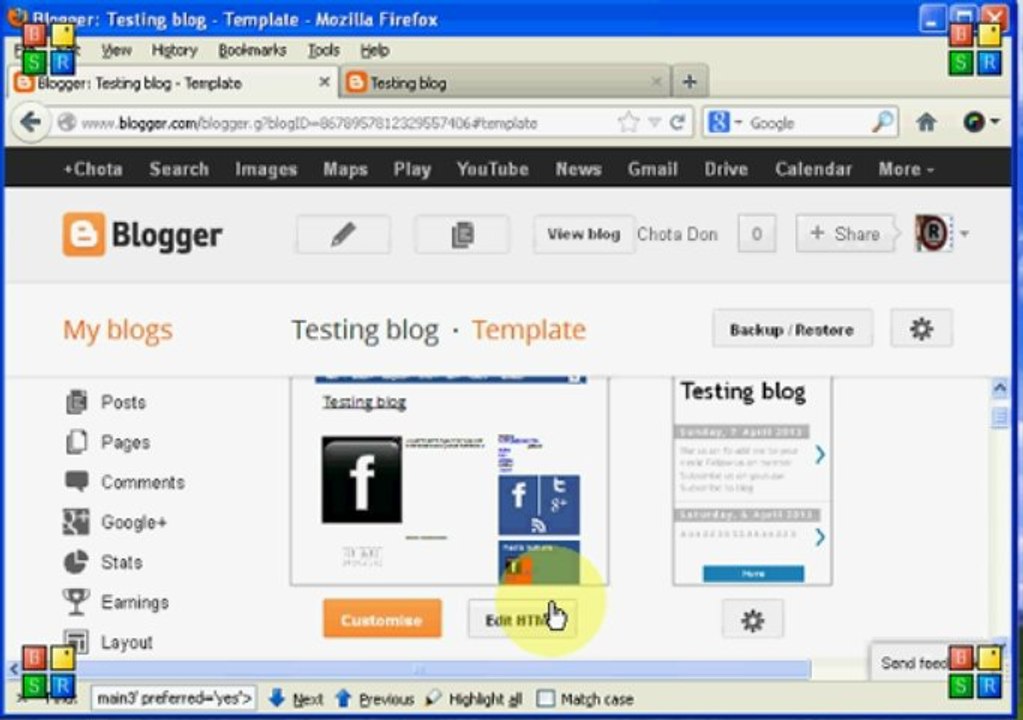Click the site identity globe icon

point(67,122)
